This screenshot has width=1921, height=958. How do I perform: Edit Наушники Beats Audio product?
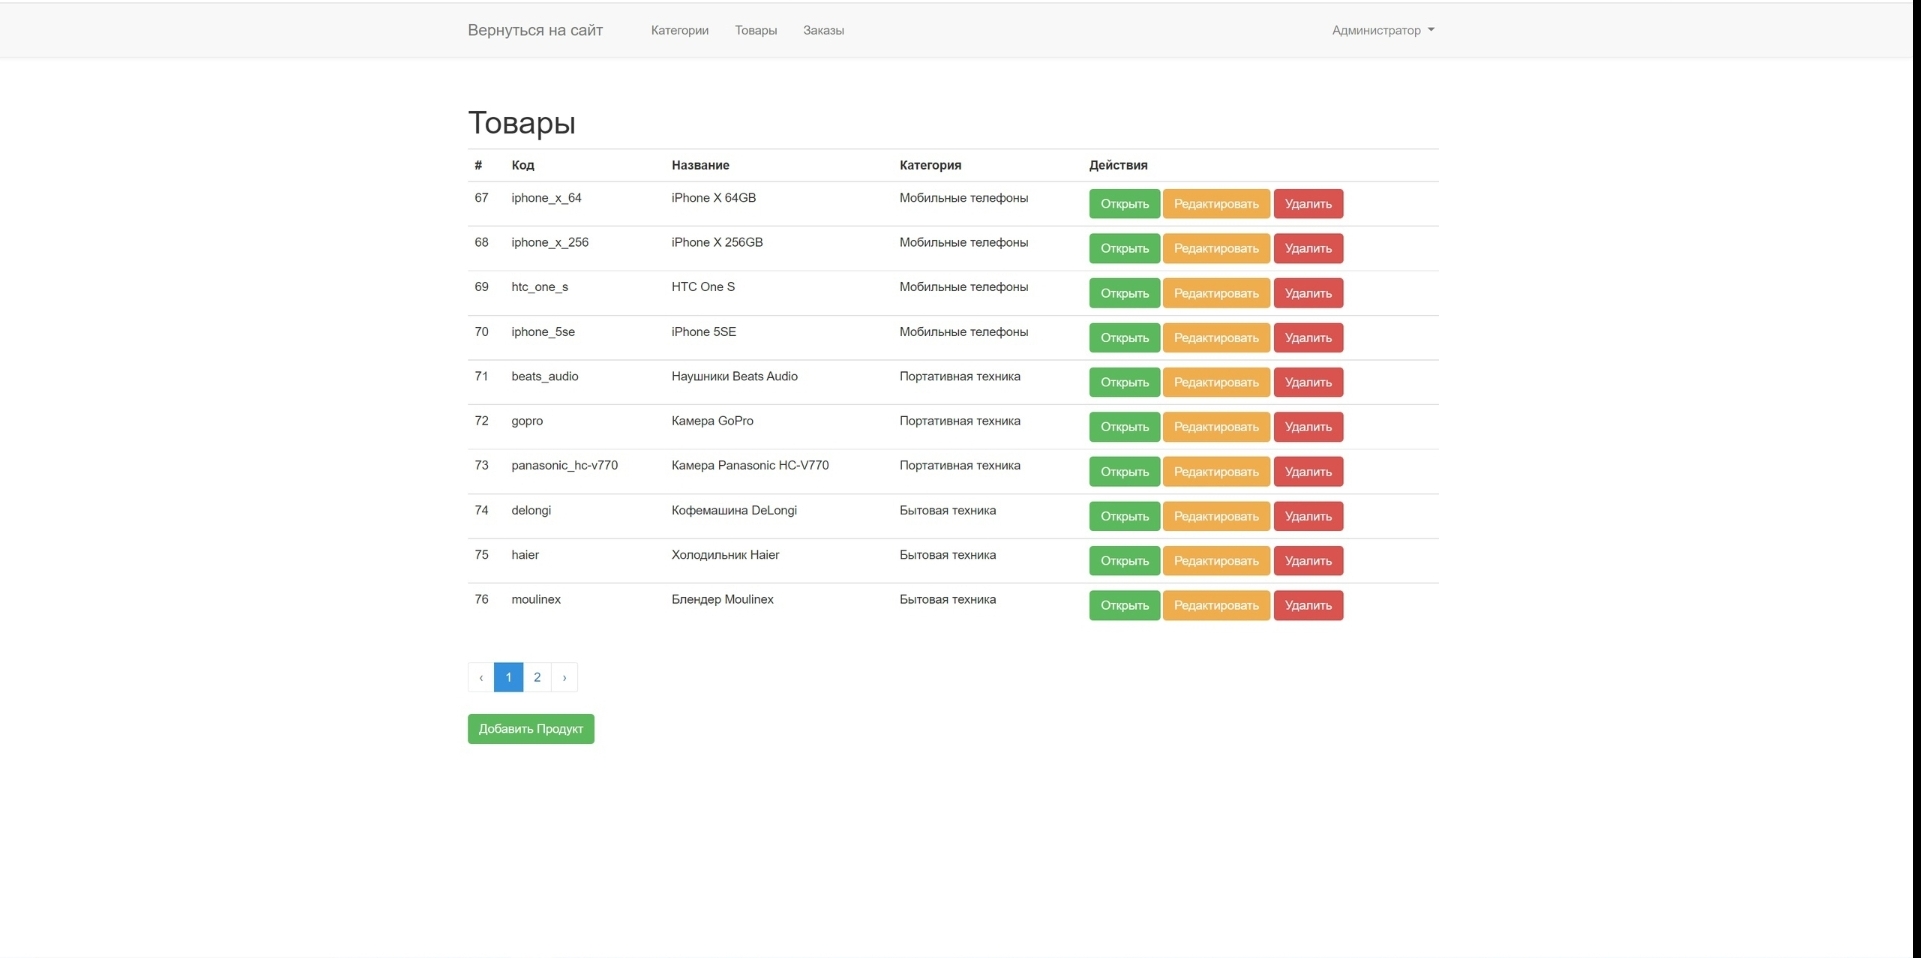1216,382
